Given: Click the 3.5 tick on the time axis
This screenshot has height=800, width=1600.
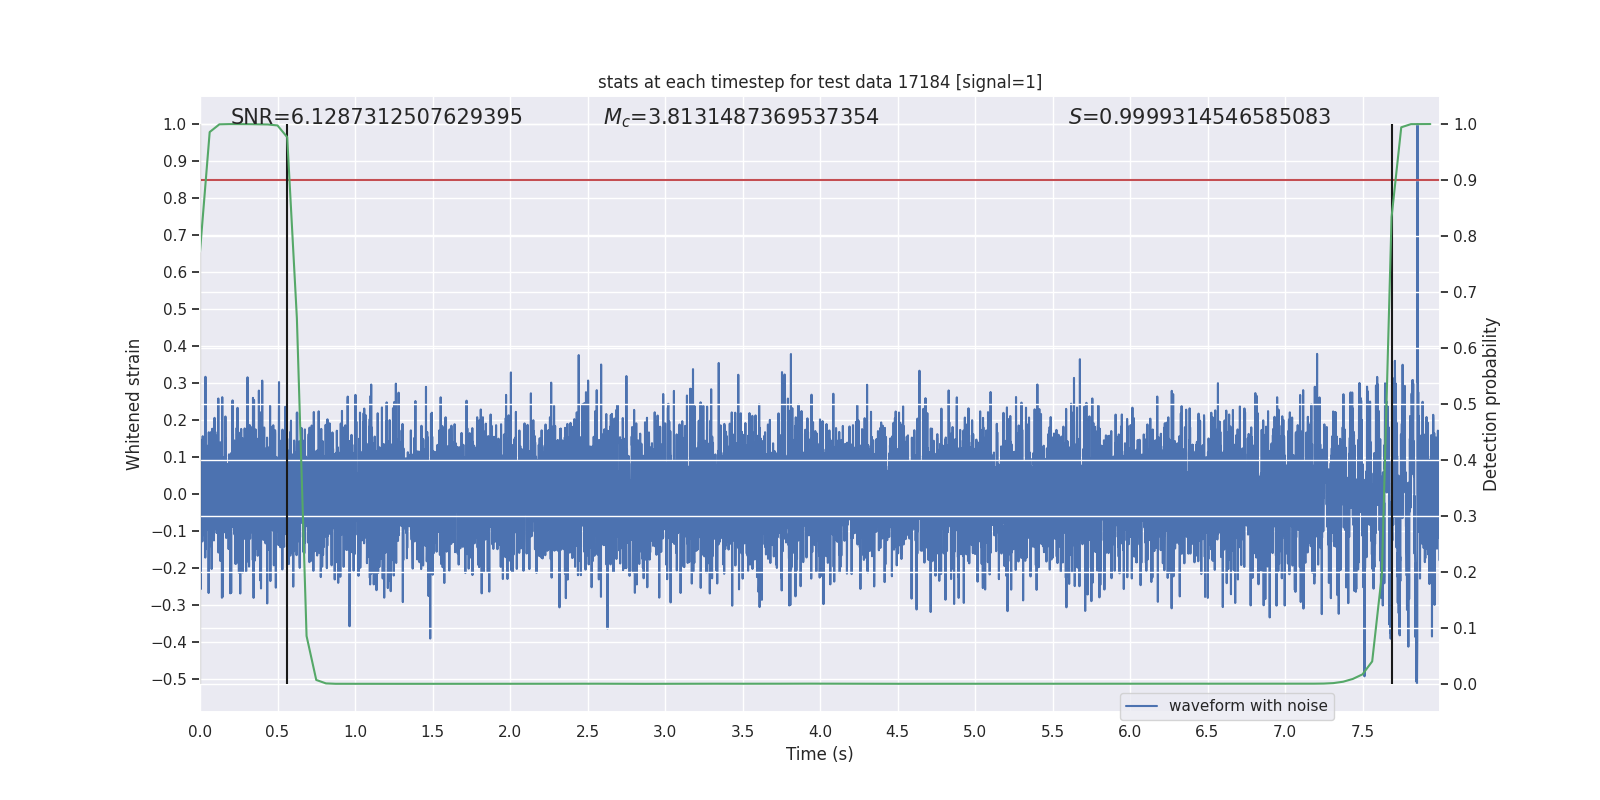Looking at the screenshot, I should [742, 731].
